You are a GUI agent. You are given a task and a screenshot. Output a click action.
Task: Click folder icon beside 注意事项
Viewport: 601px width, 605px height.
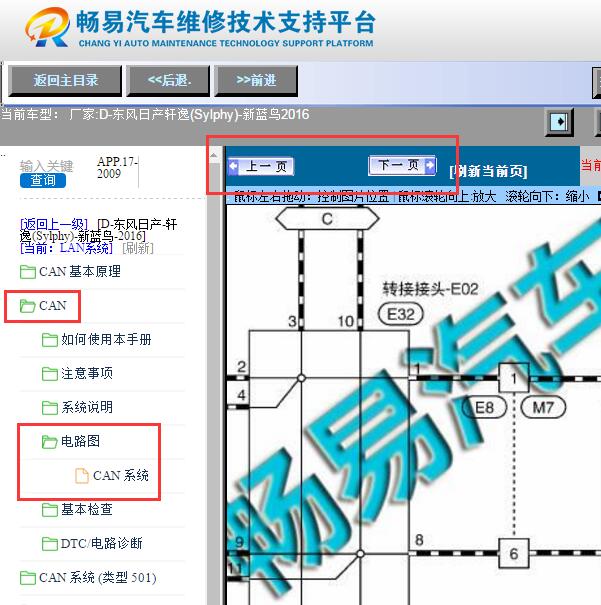[50, 374]
